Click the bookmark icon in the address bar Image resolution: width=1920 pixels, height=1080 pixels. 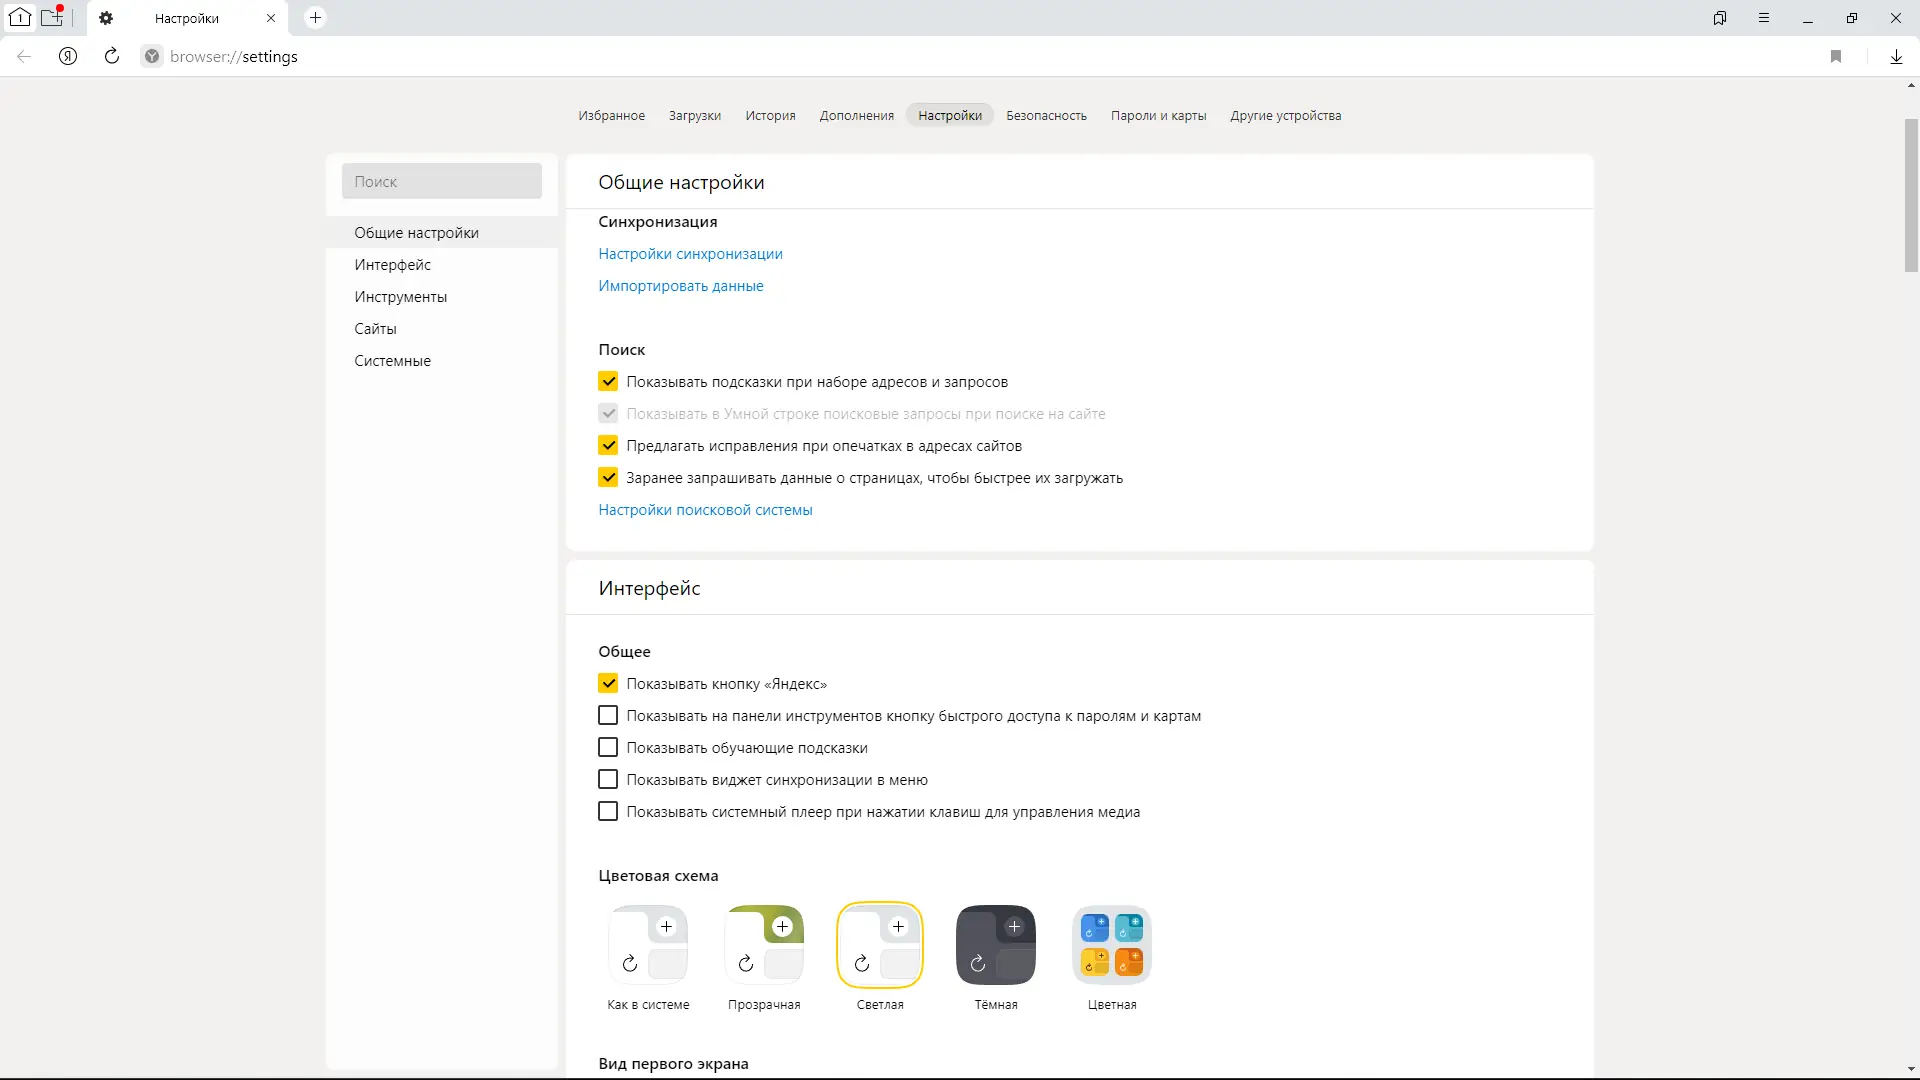click(x=1836, y=56)
